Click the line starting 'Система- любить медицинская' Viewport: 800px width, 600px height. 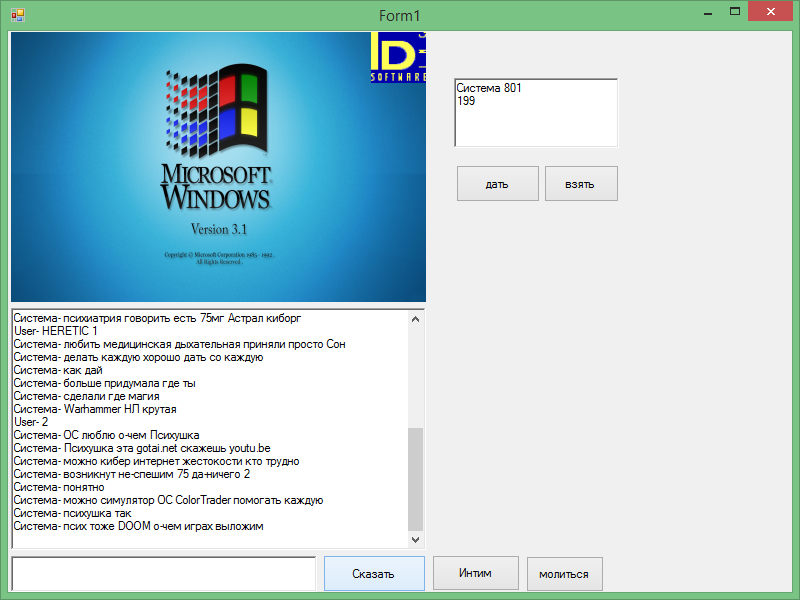180,344
